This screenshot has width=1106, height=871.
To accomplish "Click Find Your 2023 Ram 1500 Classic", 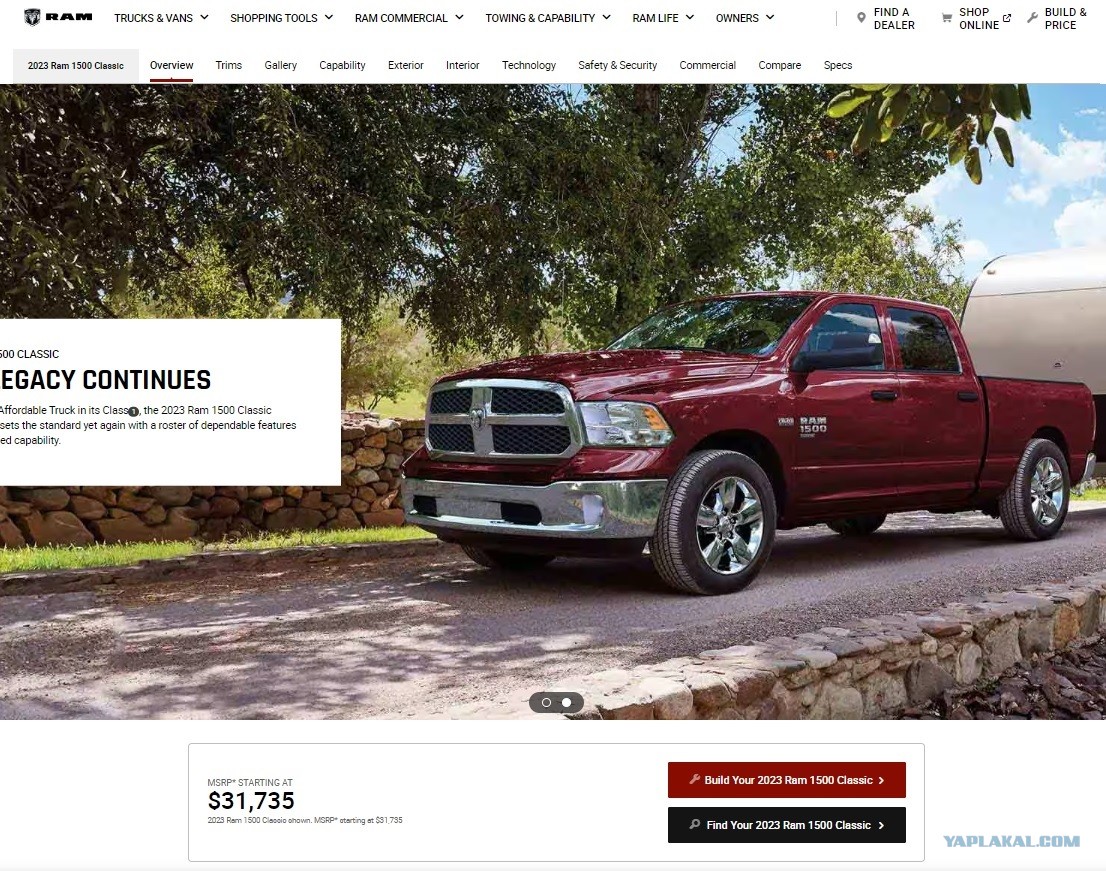I will click(786, 825).
